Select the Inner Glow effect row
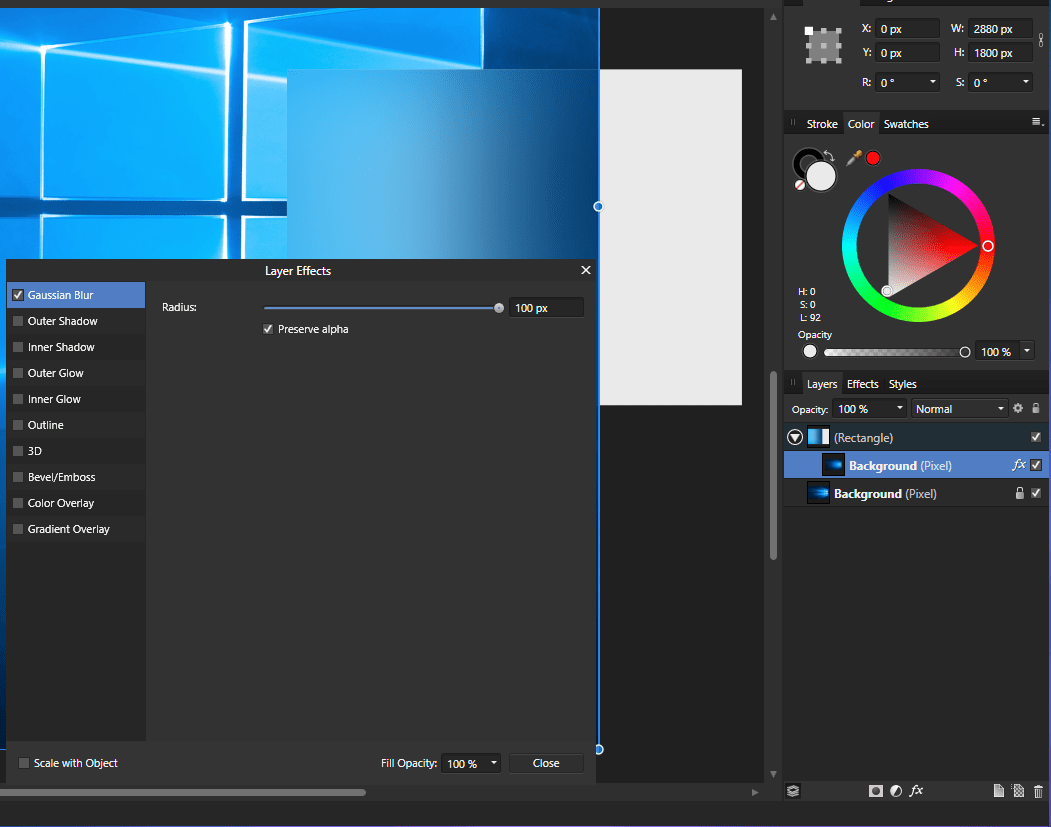Screen dimensions: 1051x827 pos(76,399)
